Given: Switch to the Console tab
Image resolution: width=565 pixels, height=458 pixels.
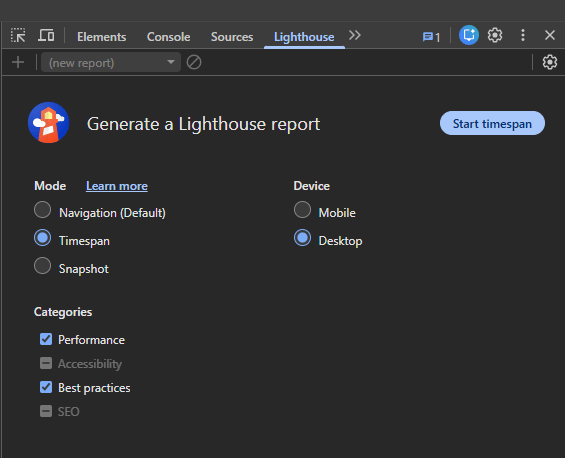Looking at the screenshot, I should 168,37.
